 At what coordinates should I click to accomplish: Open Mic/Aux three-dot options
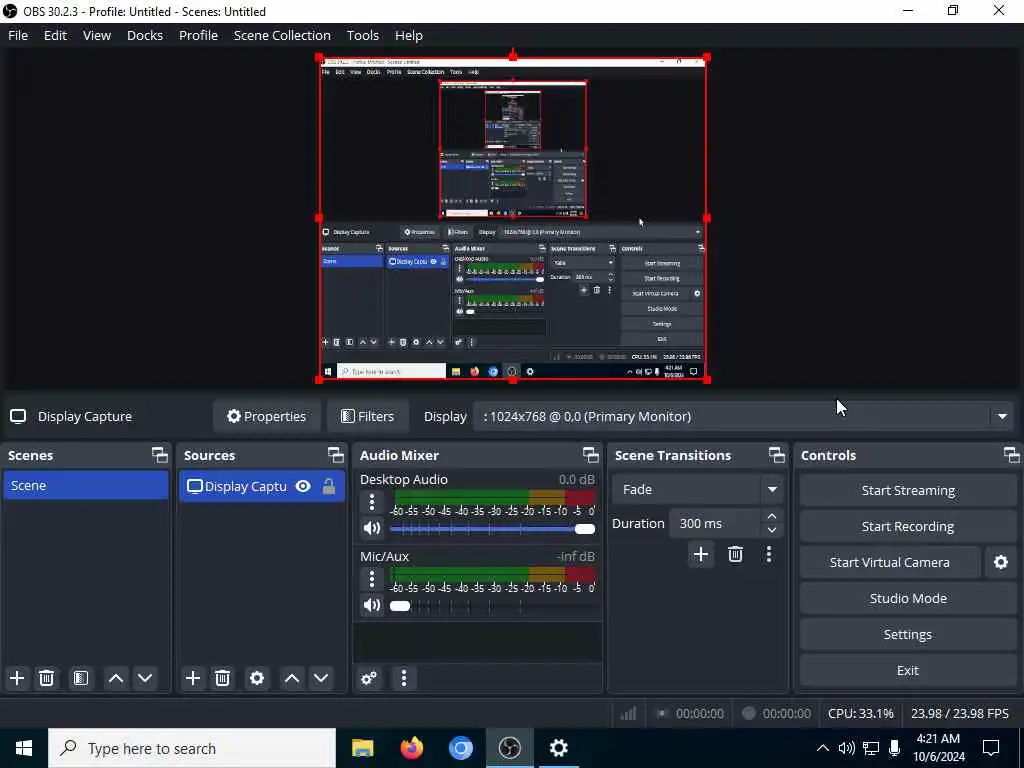372,579
